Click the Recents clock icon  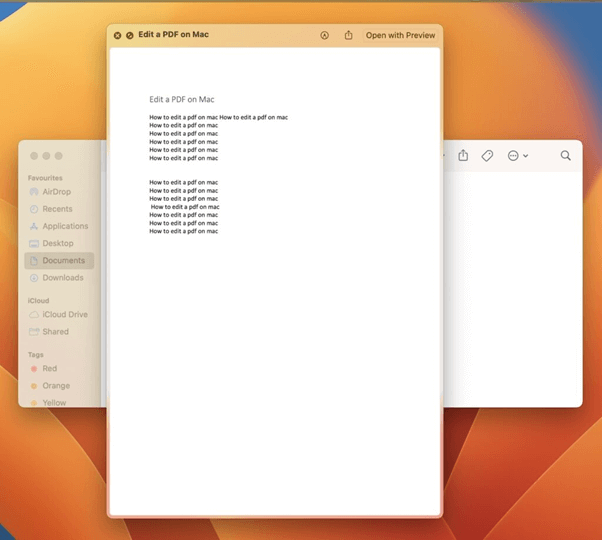point(34,209)
